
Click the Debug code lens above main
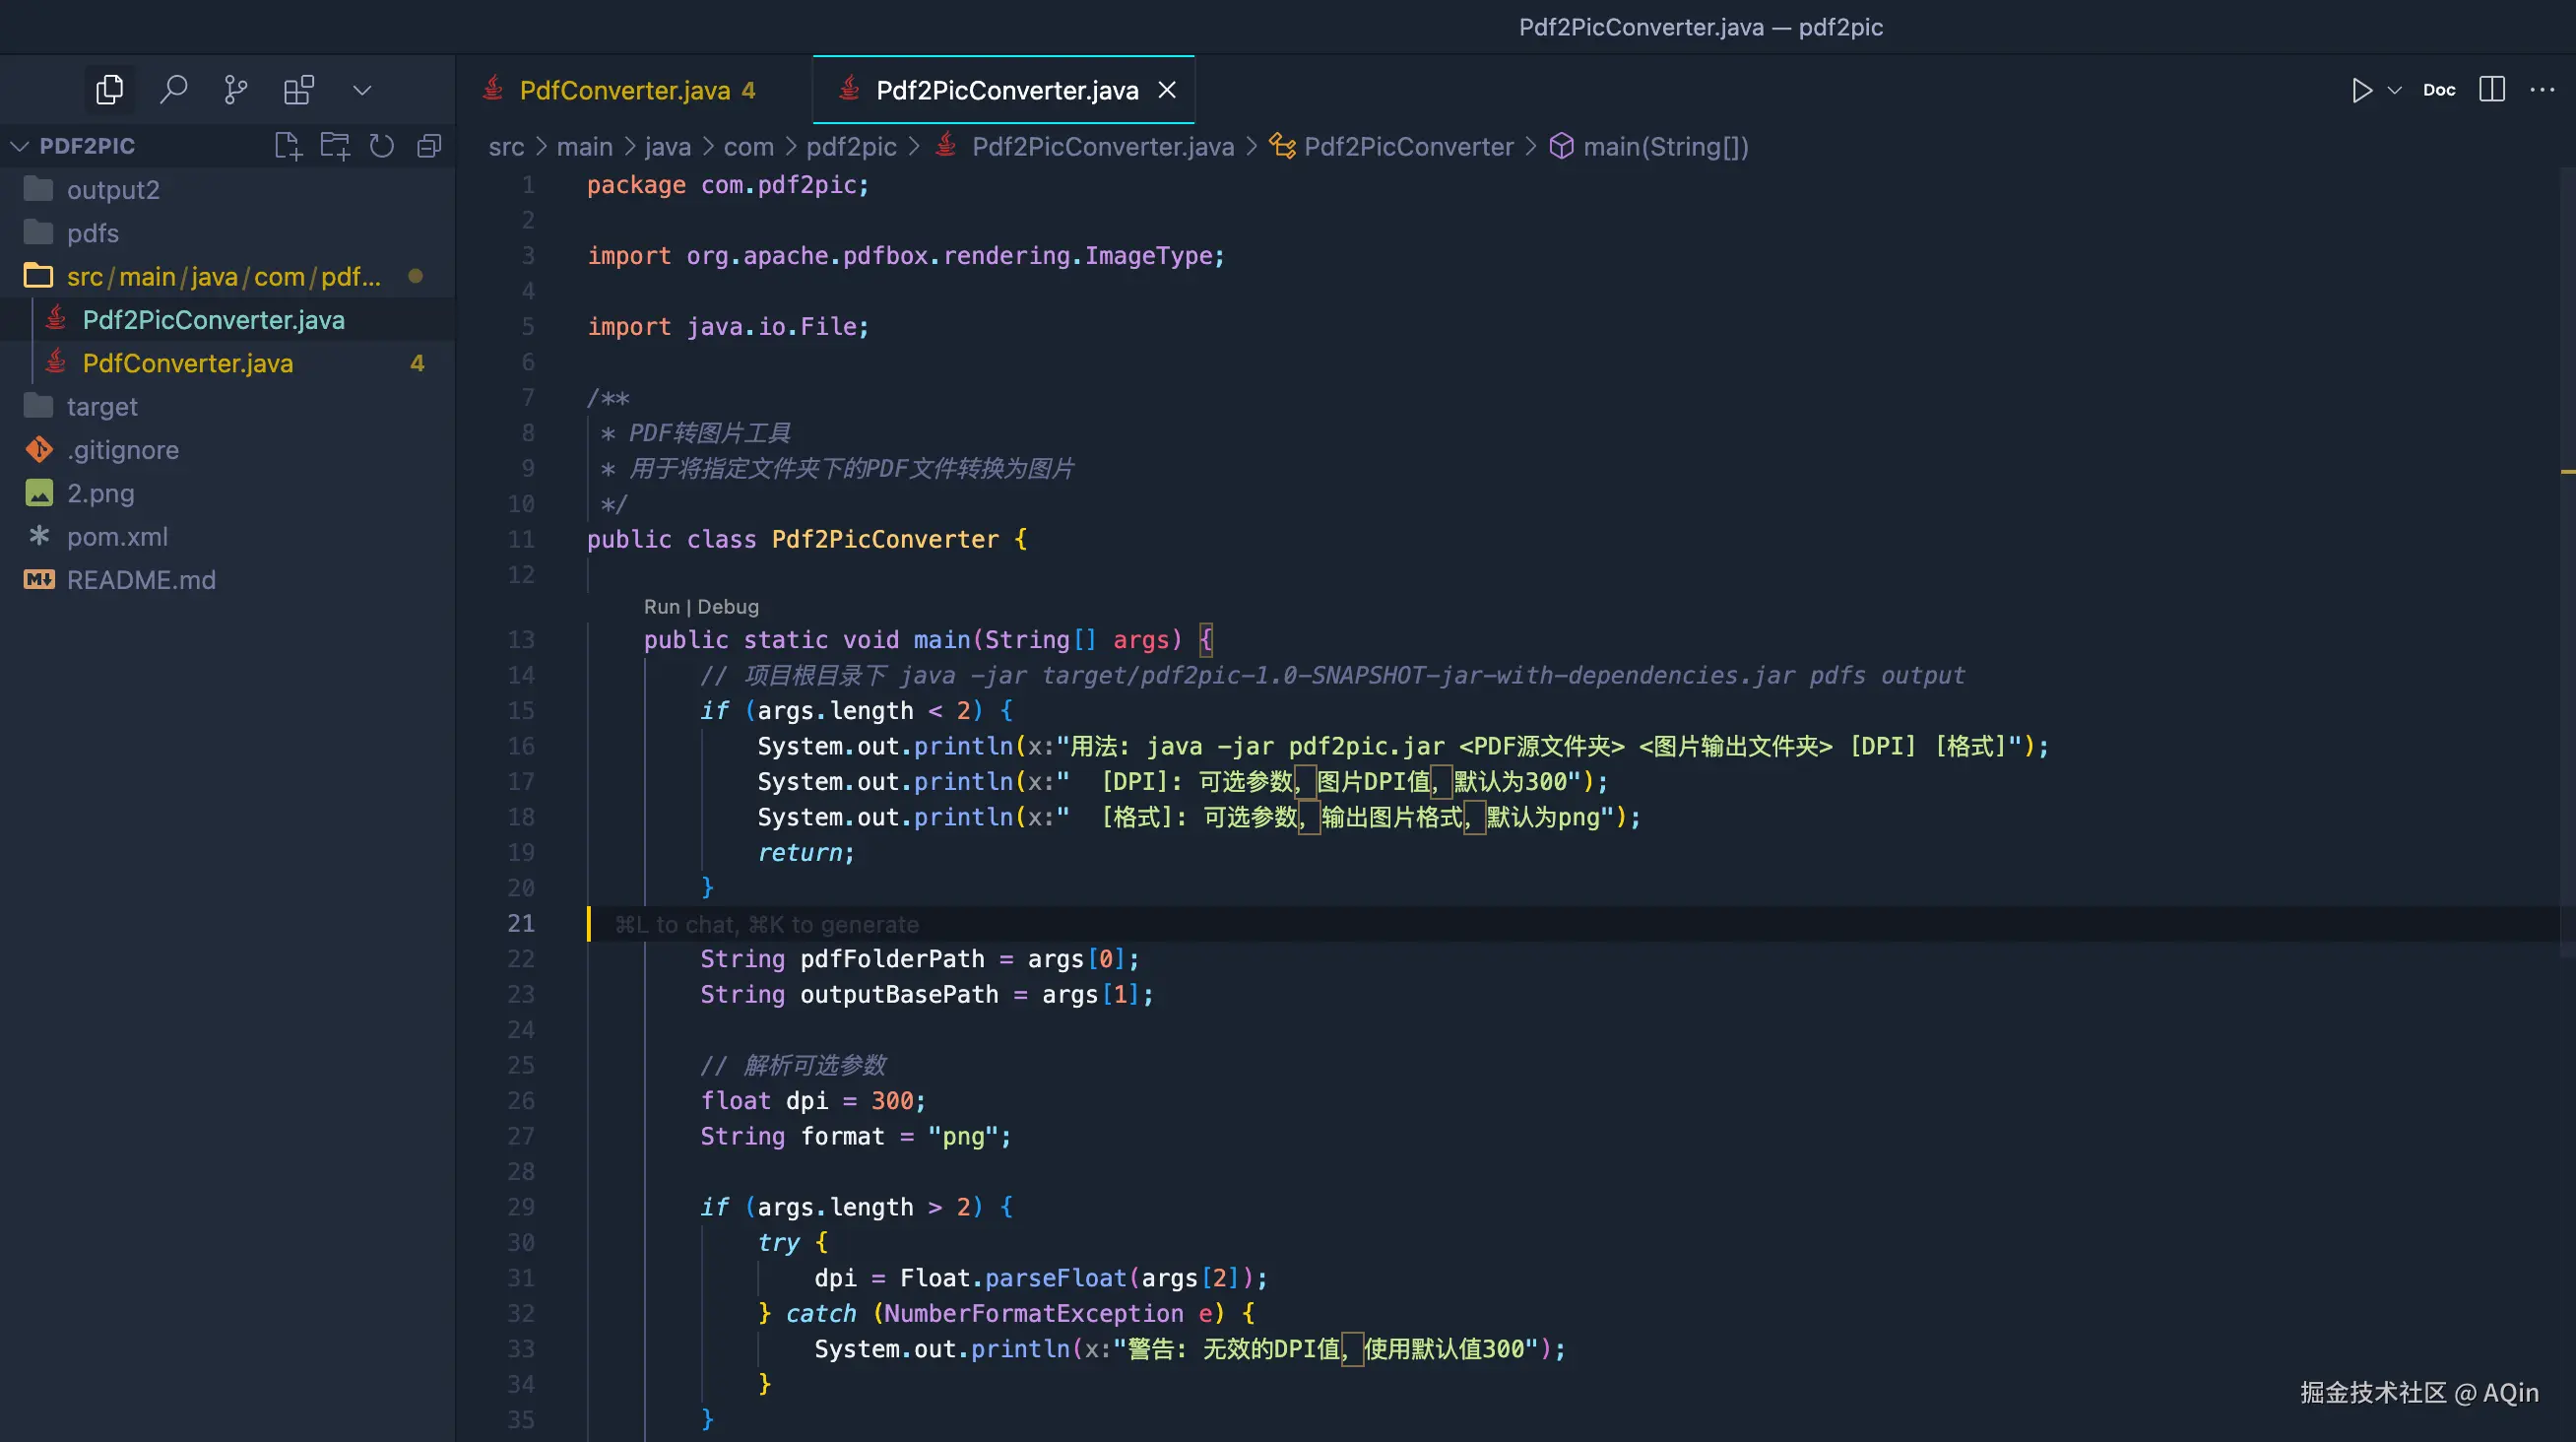pyautogui.click(x=728, y=607)
